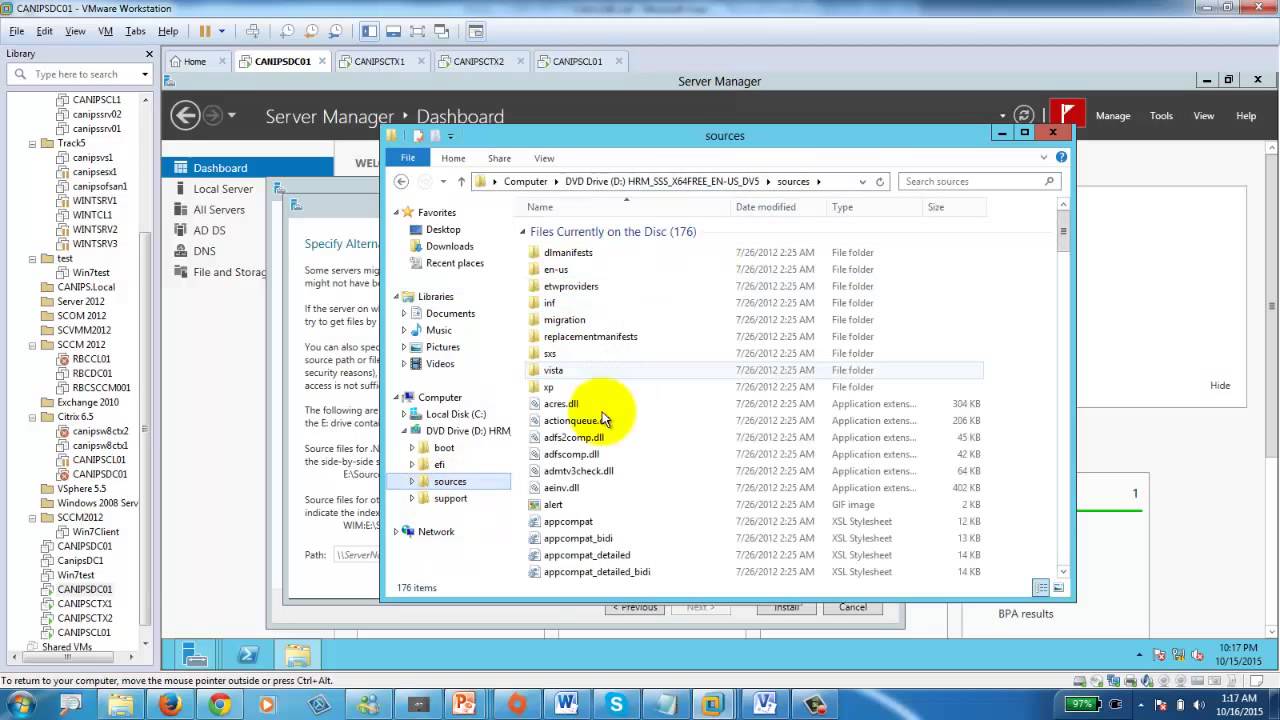The height and width of the screenshot is (720, 1280).
Task: Click Server Manager back arrow button
Action: click(185, 116)
